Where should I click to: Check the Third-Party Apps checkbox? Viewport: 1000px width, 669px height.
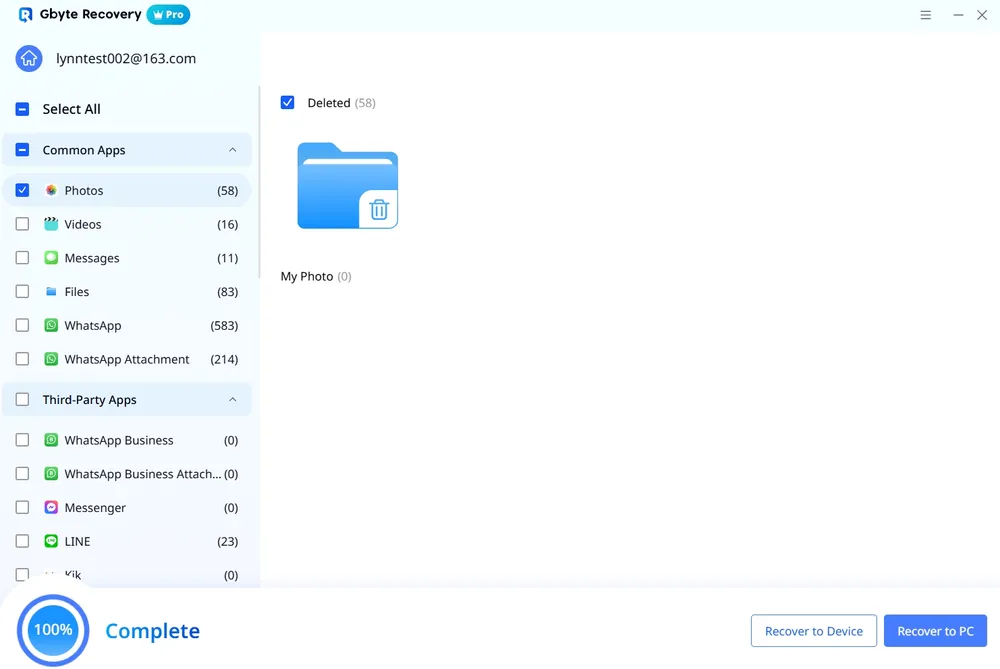22,400
